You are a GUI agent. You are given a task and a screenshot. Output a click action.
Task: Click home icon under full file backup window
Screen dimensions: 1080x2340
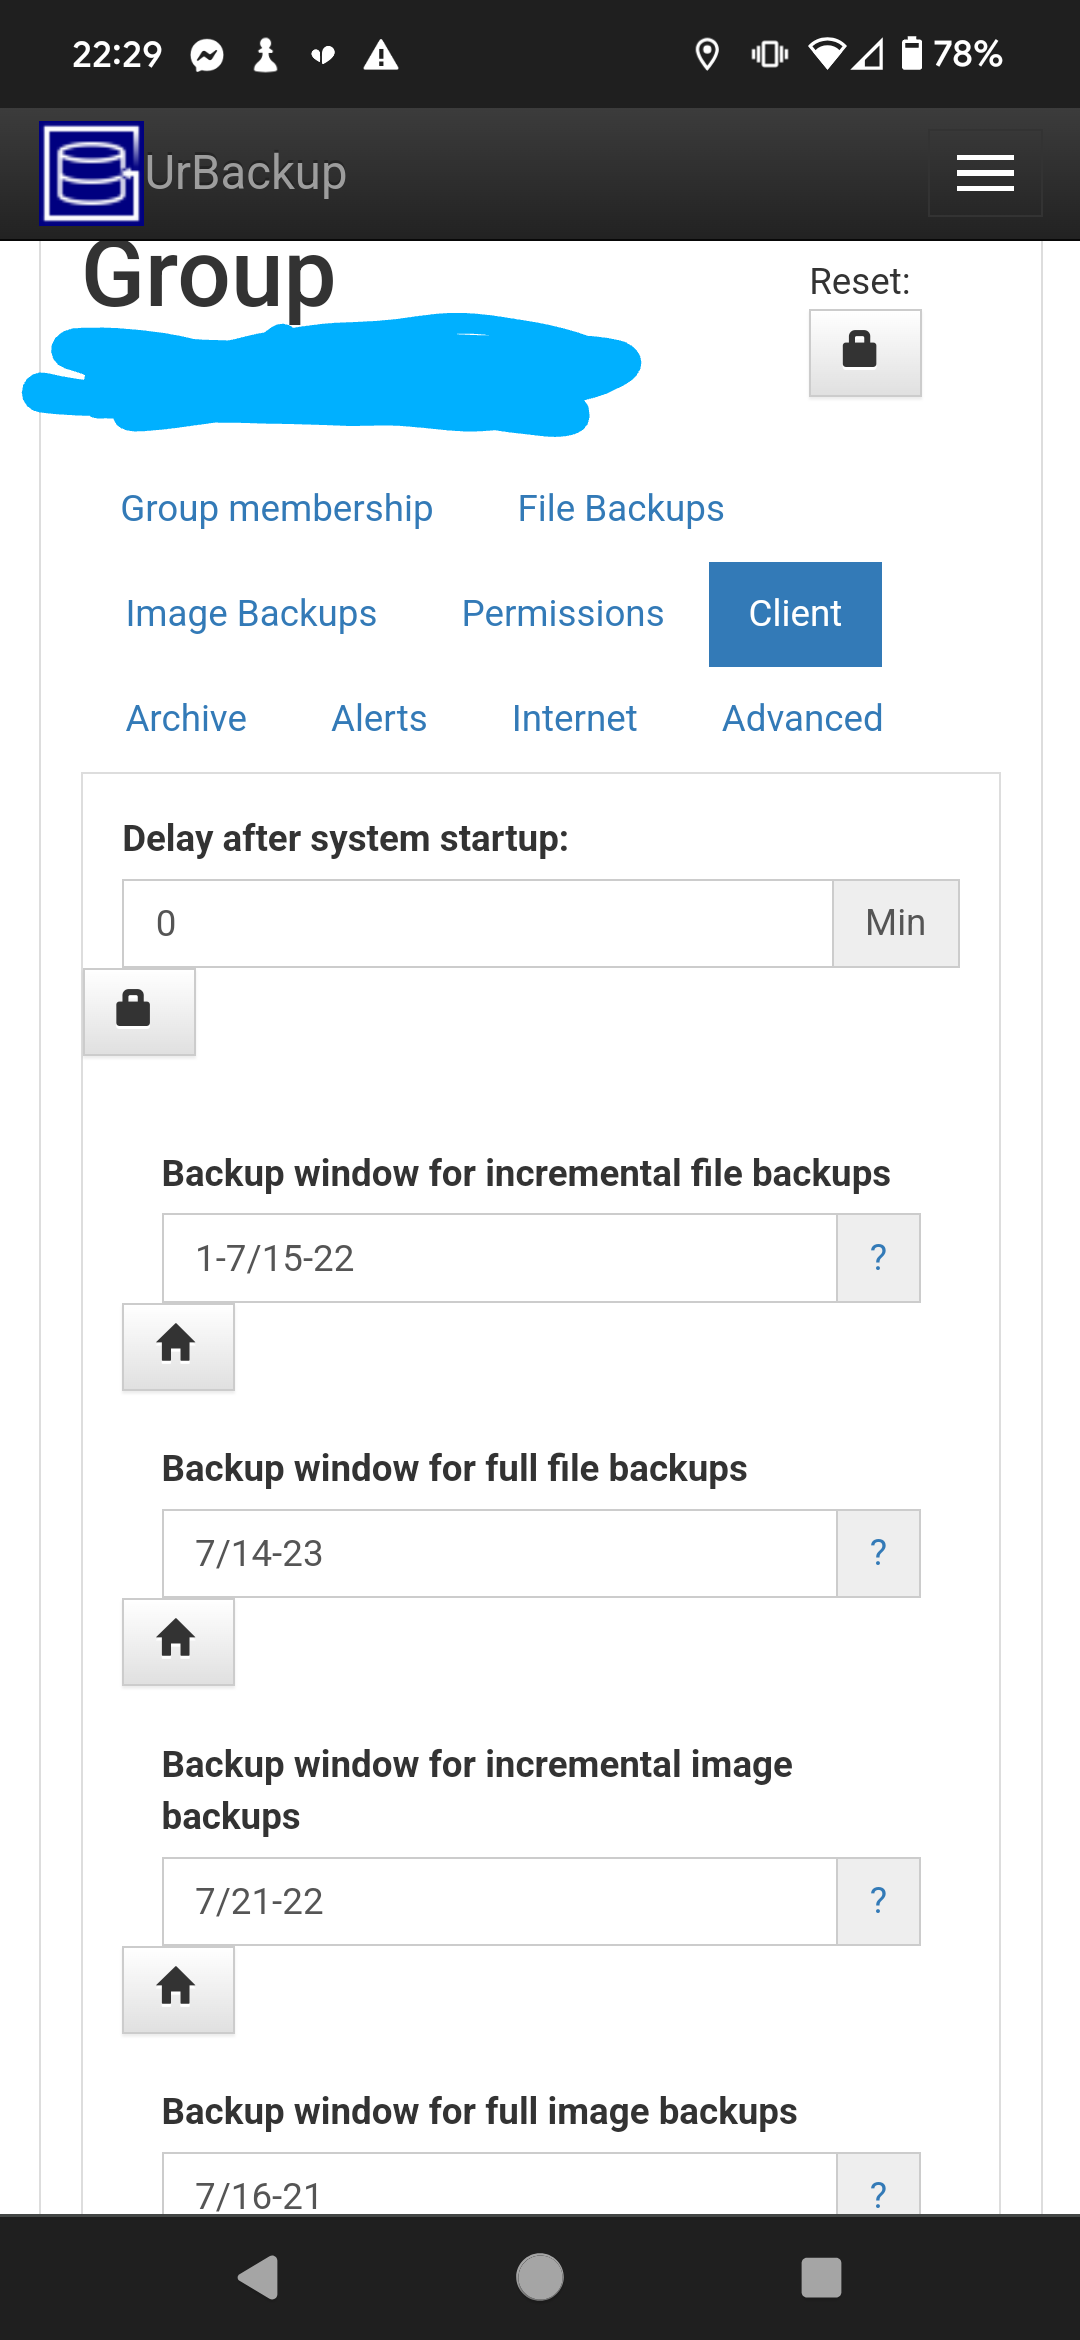[x=178, y=1641]
